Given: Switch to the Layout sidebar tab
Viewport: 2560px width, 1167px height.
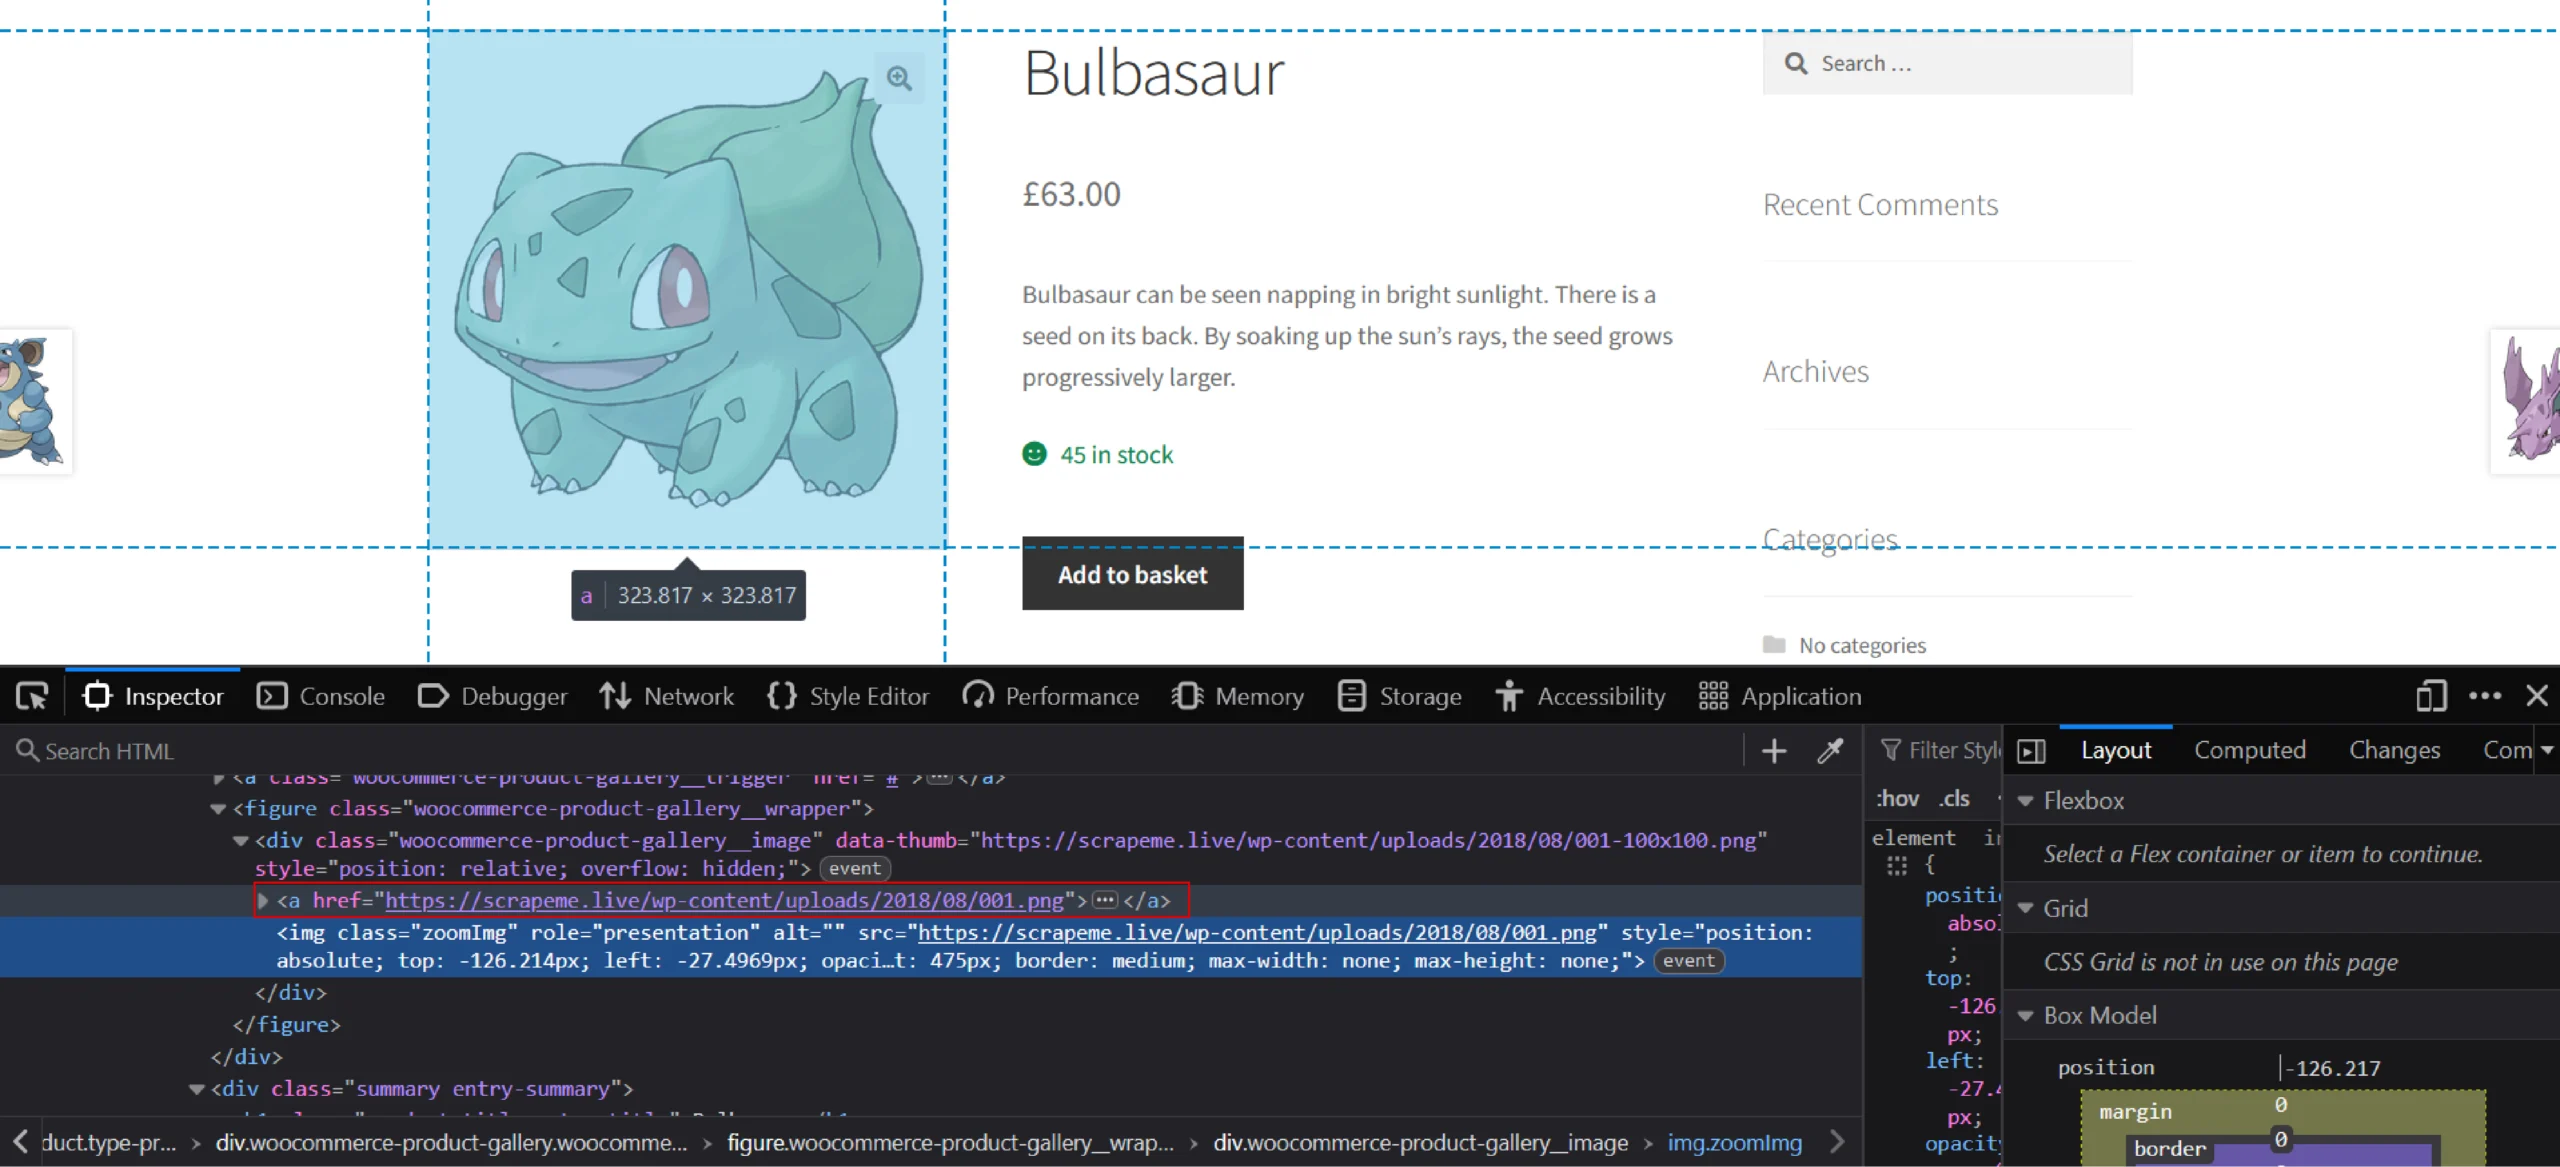Looking at the screenshot, I should click(x=2116, y=750).
